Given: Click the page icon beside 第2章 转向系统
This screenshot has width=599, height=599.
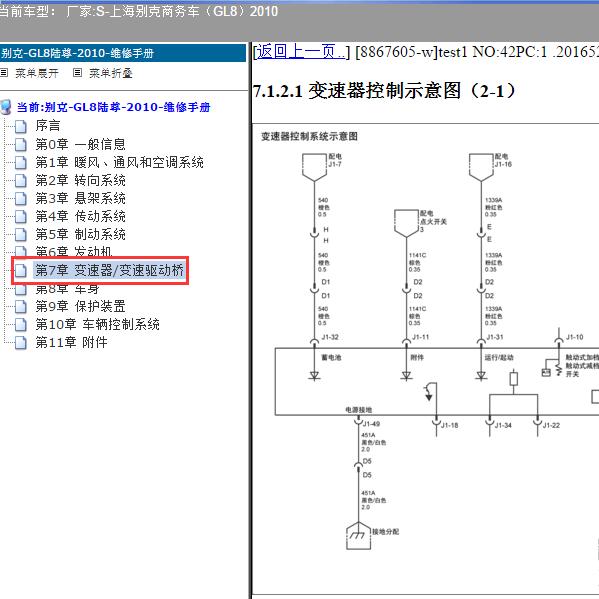Looking at the screenshot, I should pos(21,181).
